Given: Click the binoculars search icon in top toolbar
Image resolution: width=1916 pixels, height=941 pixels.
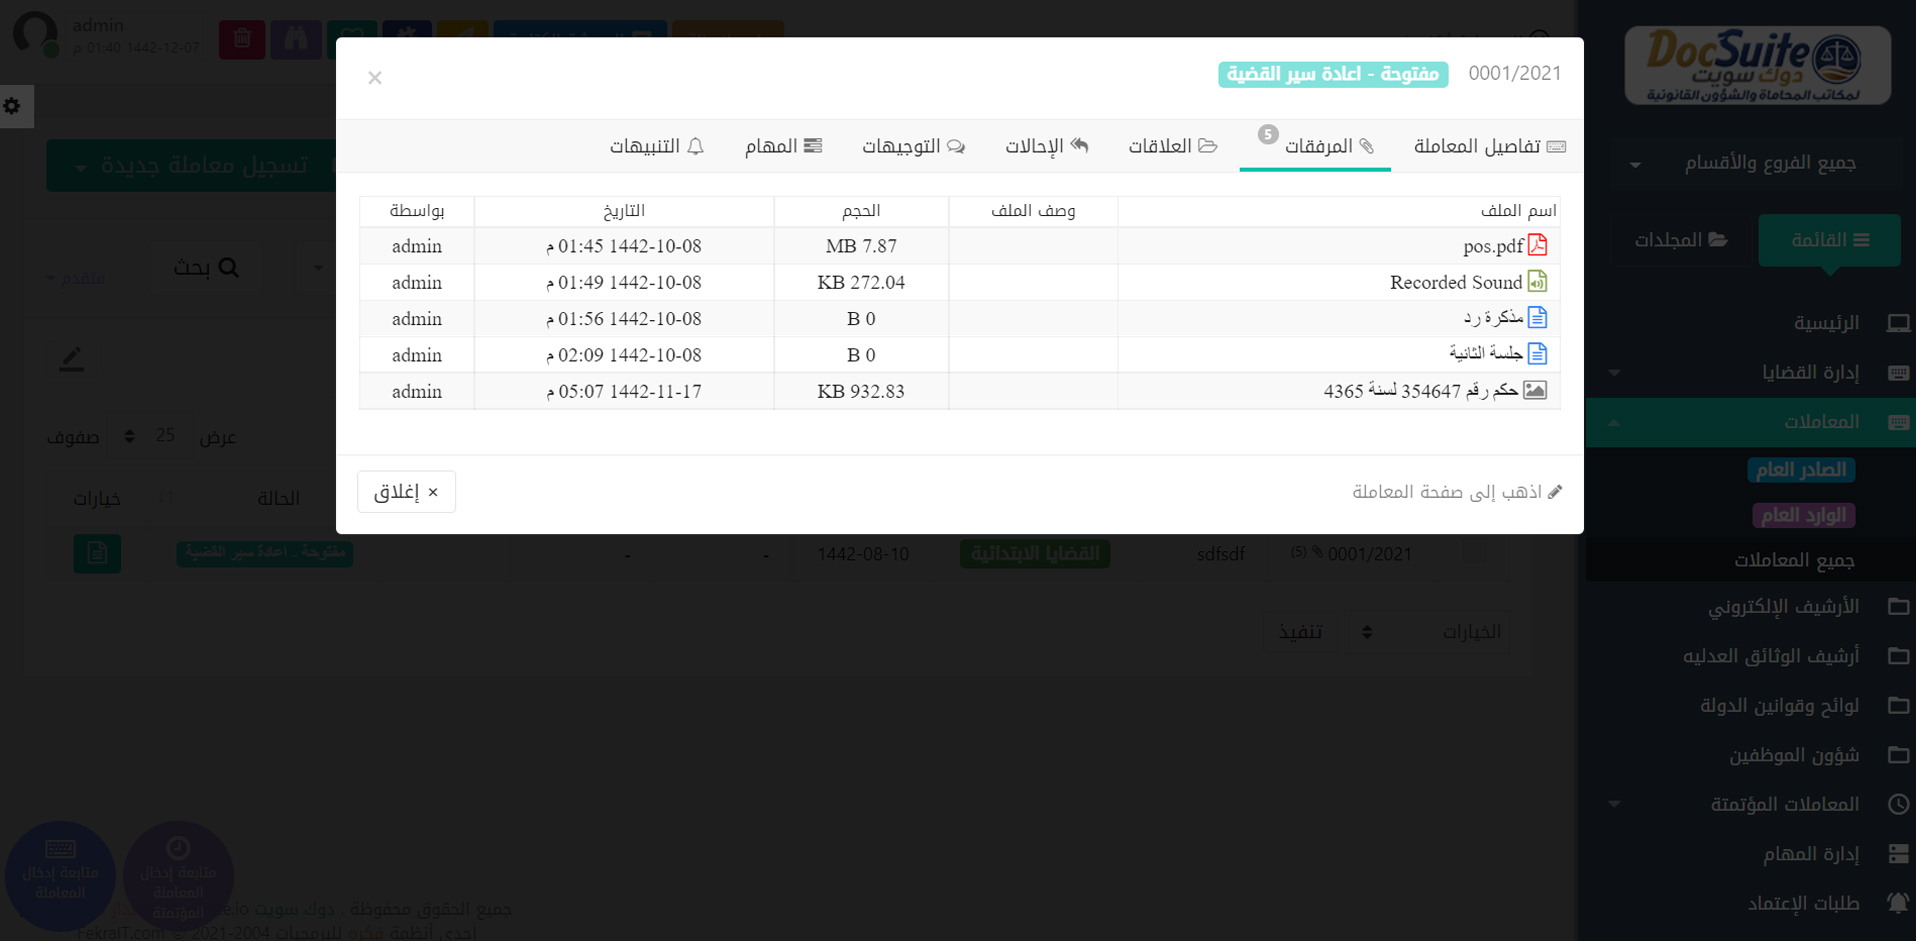Looking at the screenshot, I should tap(296, 39).
